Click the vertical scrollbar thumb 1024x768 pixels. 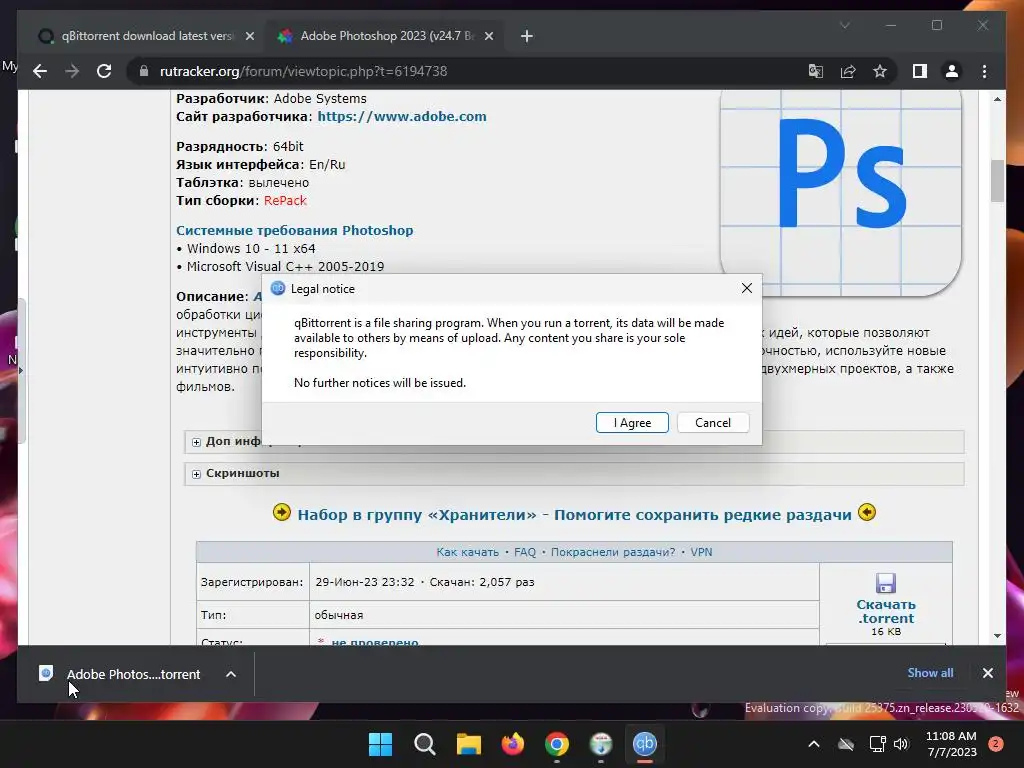coord(997,181)
